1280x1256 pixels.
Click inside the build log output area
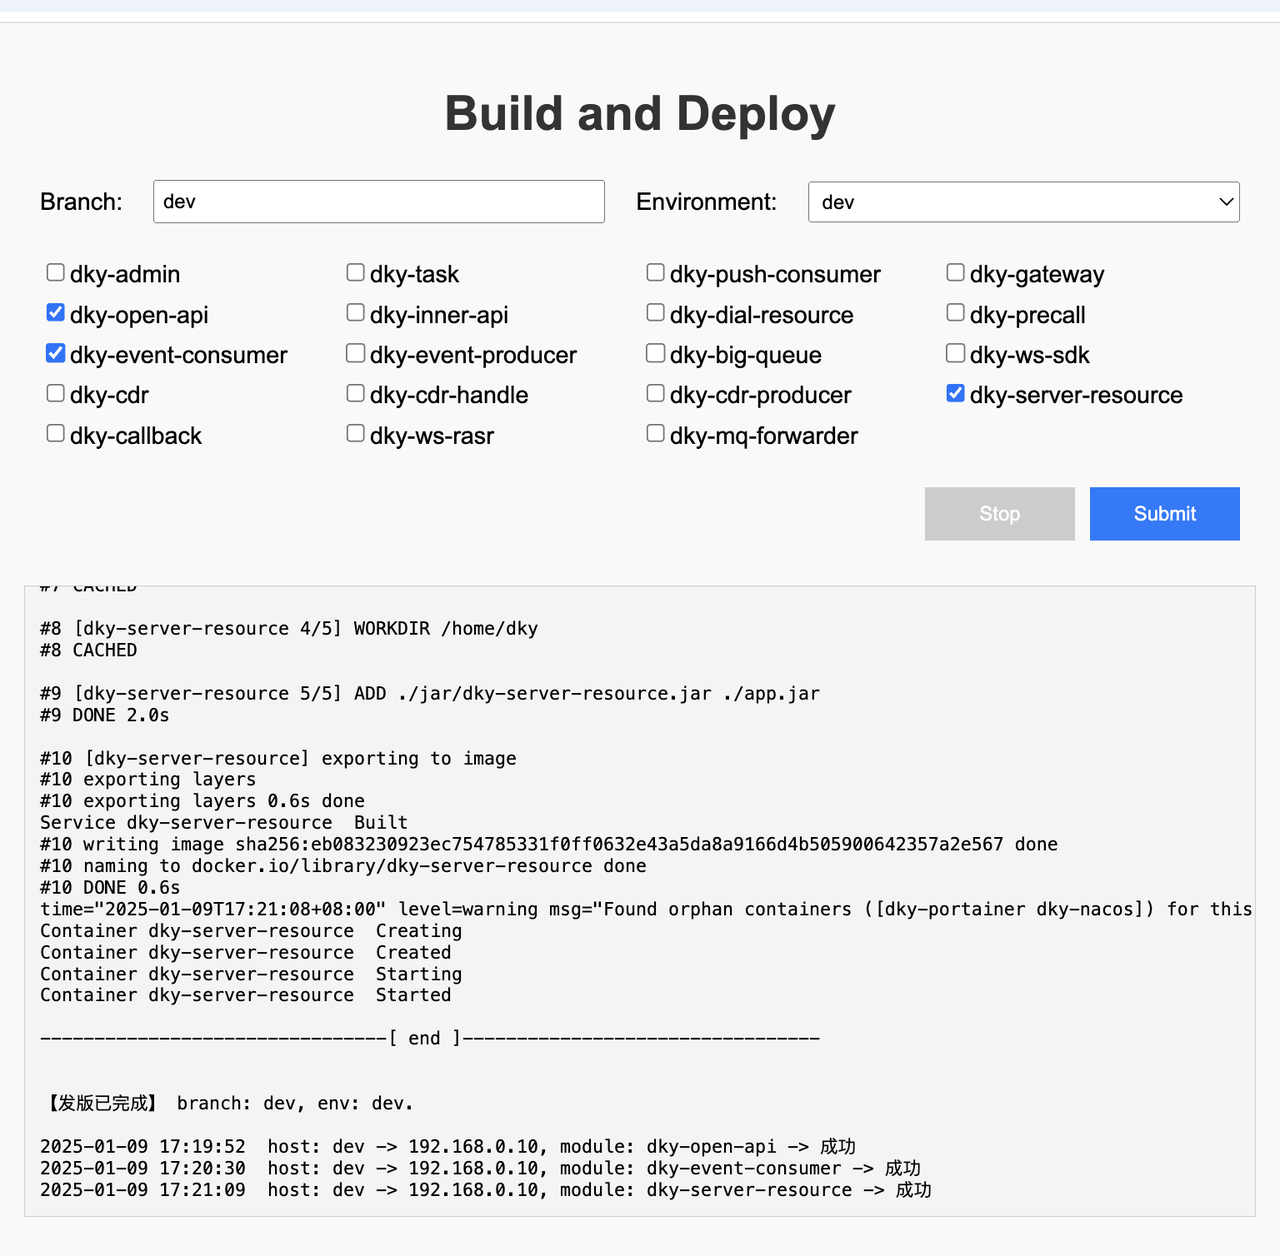[640, 900]
